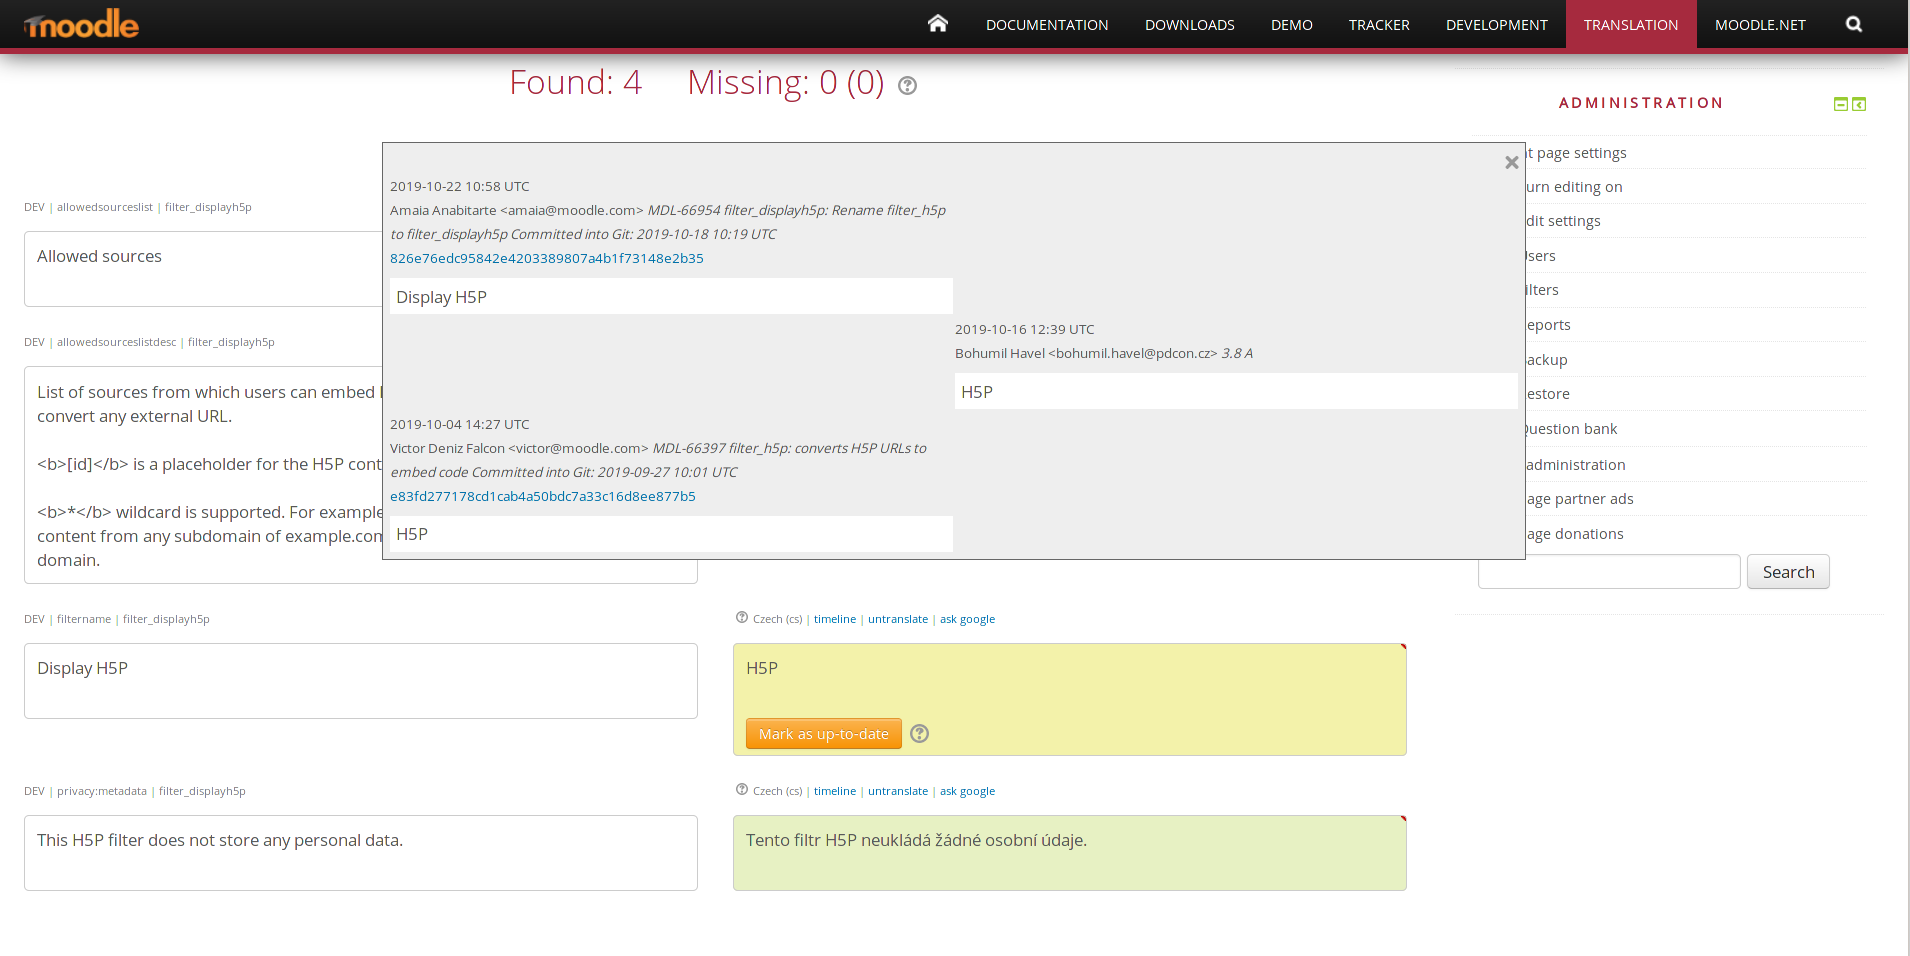Open help icon beside Mark as up-to-date
Viewport: 1910px width, 956px height.
[x=920, y=733]
